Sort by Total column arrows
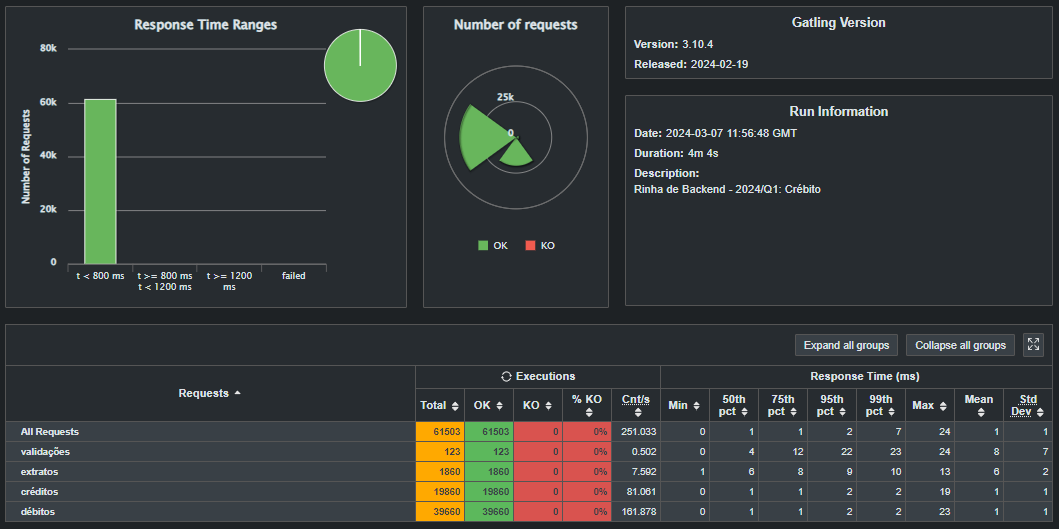Screen dimensions: 1059x529 tap(455, 405)
